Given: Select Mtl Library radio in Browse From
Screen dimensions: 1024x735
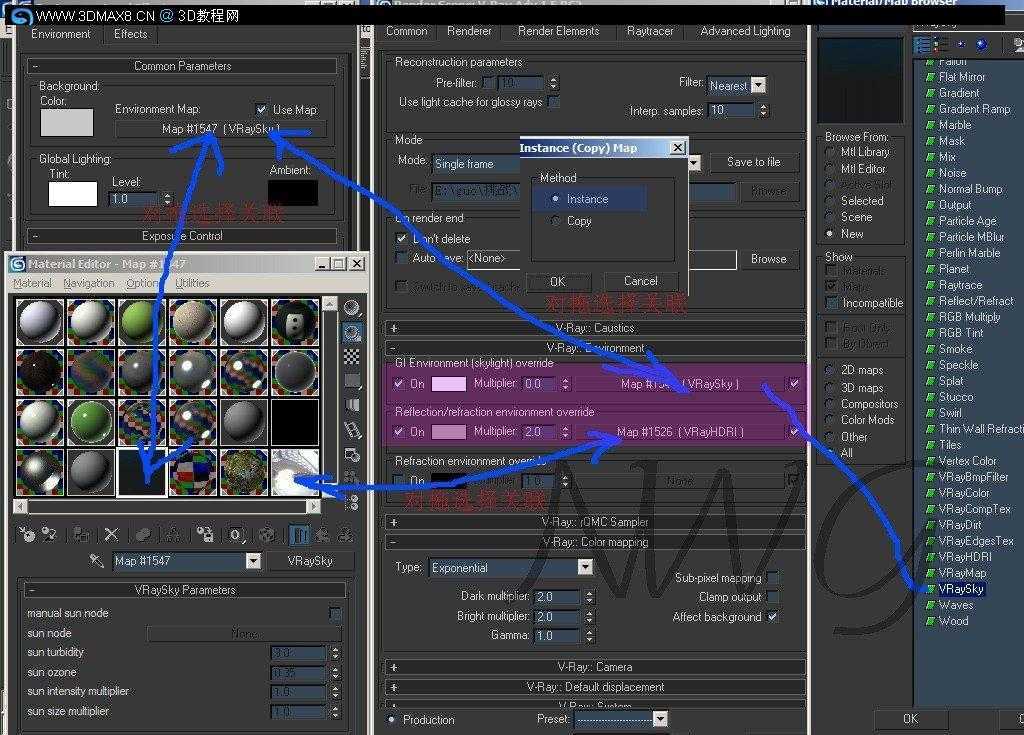Looking at the screenshot, I should (x=829, y=152).
